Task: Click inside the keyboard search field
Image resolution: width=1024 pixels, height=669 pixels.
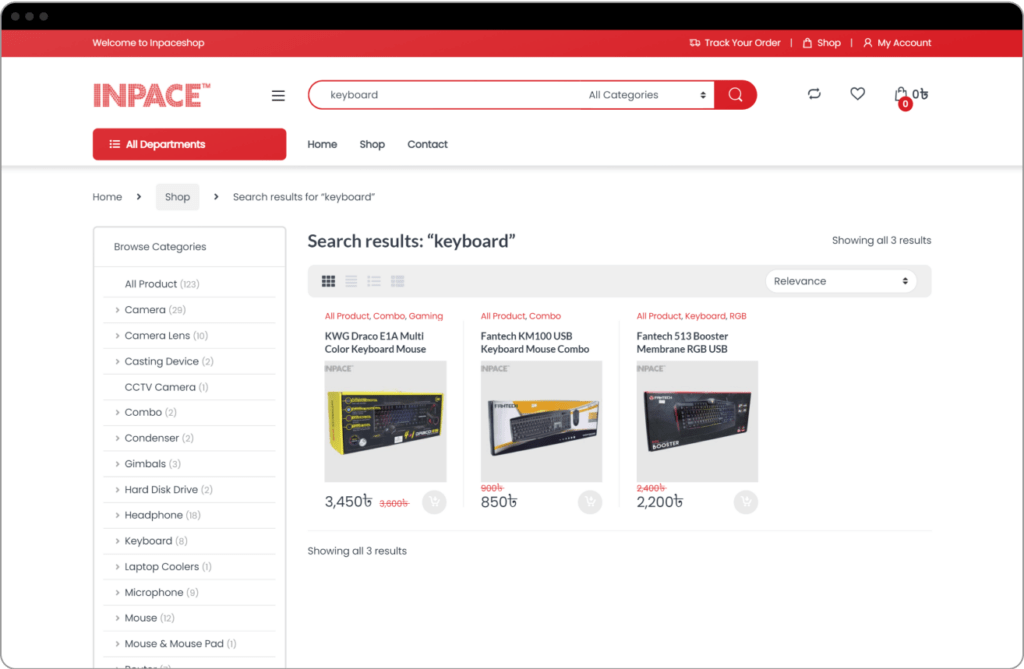Action: click(450, 94)
